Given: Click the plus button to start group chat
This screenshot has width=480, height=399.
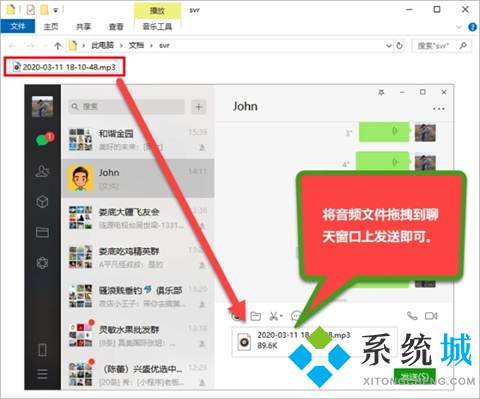Looking at the screenshot, I should coord(199,107).
